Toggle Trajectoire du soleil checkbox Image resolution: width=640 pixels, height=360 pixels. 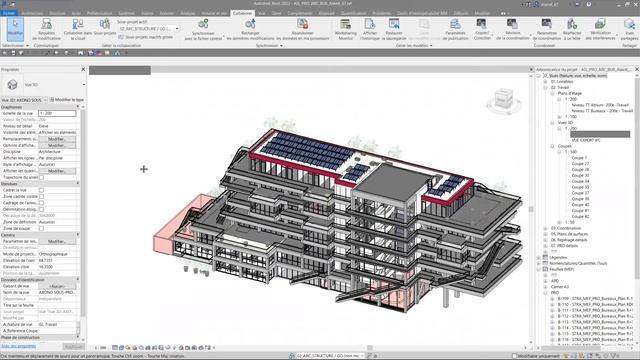tap(41, 178)
